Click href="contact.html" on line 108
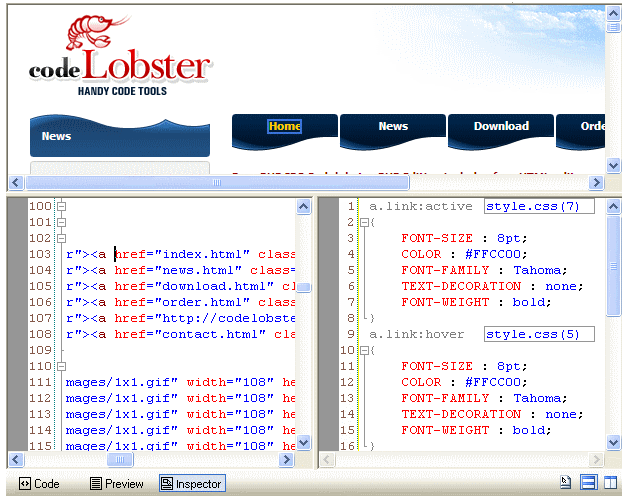The width and height of the screenshot is (625, 497). pyautogui.click(x=190, y=334)
